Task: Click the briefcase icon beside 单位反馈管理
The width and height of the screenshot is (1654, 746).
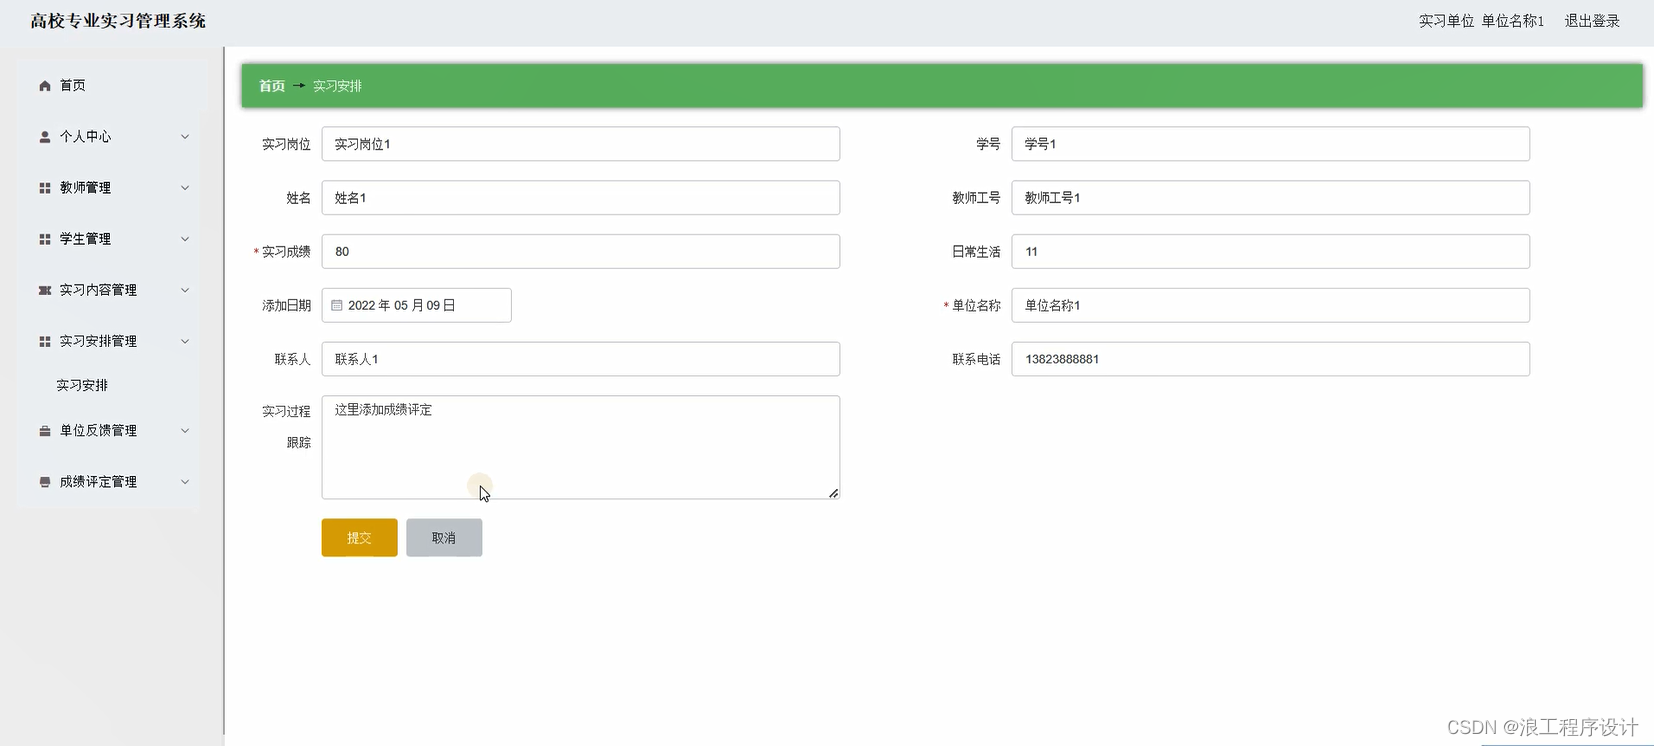Action: (x=44, y=431)
